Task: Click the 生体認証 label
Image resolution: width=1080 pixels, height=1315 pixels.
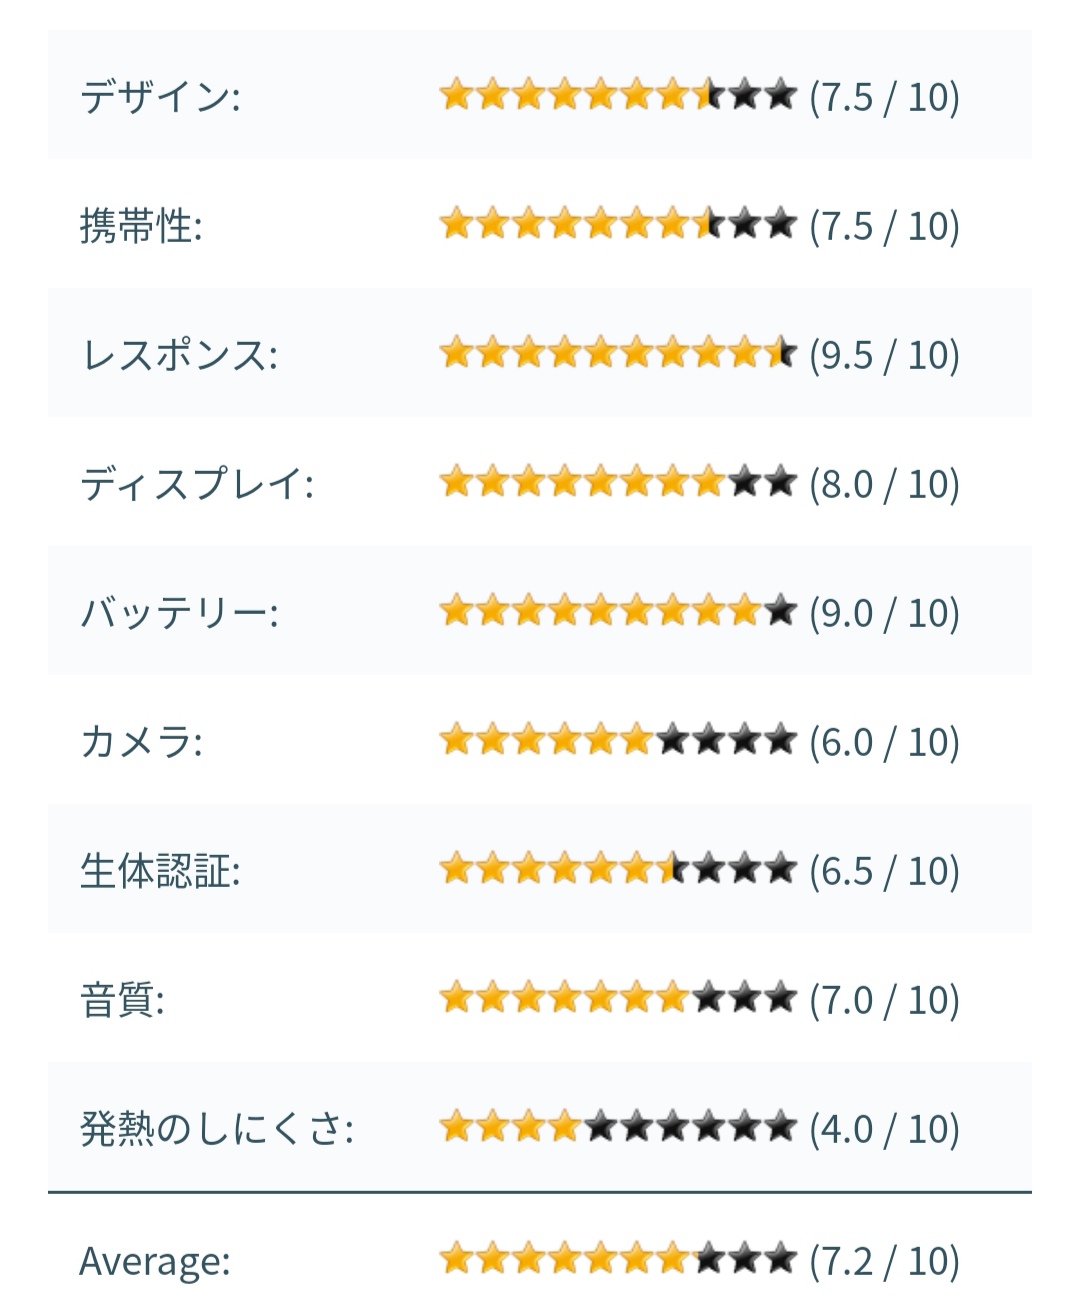Action: tap(160, 872)
